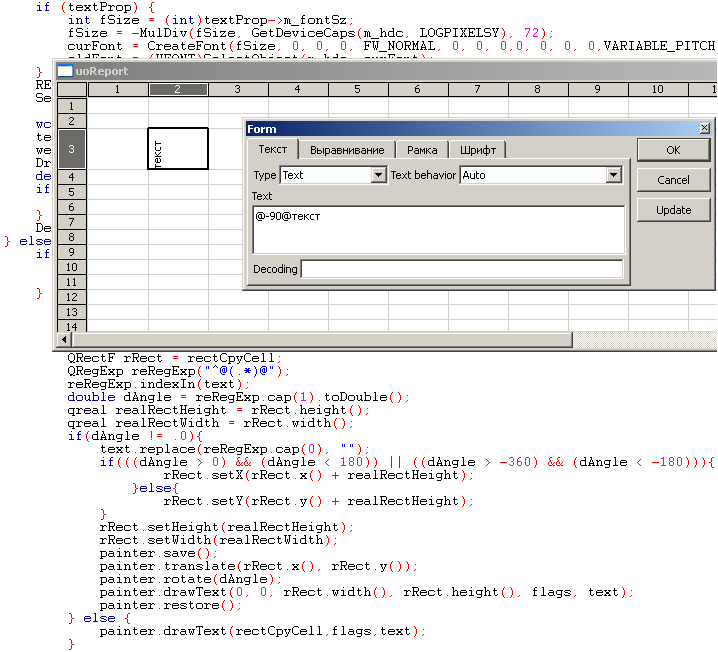Select column header 2

click(178, 90)
